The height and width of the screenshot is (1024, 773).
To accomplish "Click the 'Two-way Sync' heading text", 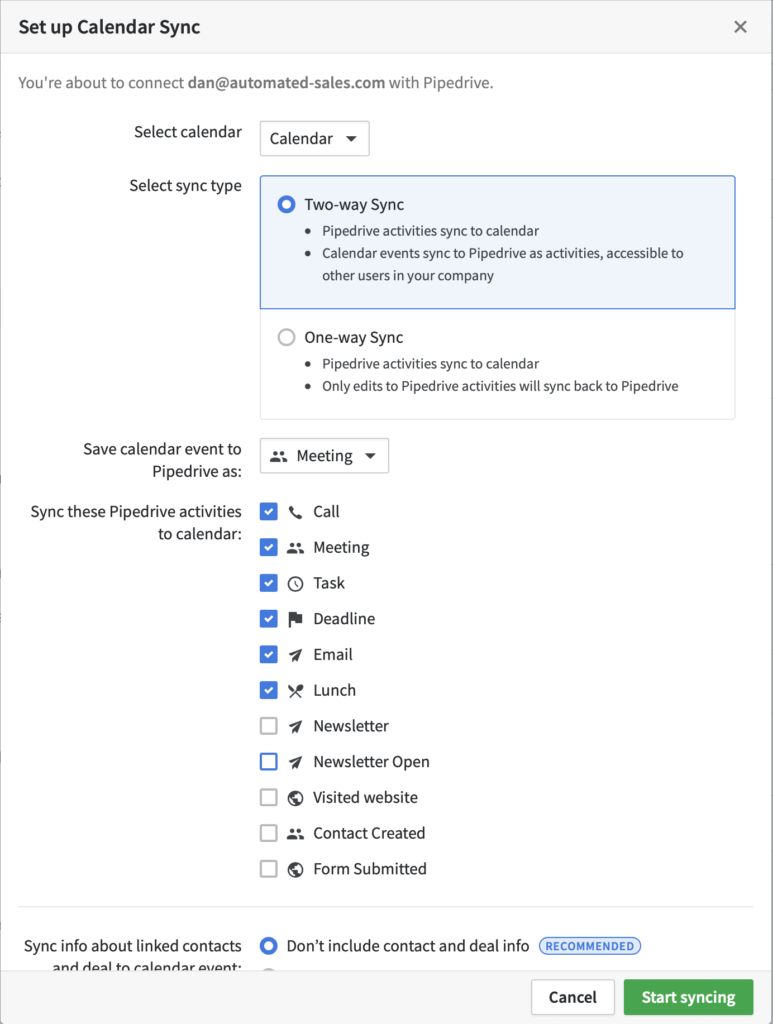I will coord(354,205).
